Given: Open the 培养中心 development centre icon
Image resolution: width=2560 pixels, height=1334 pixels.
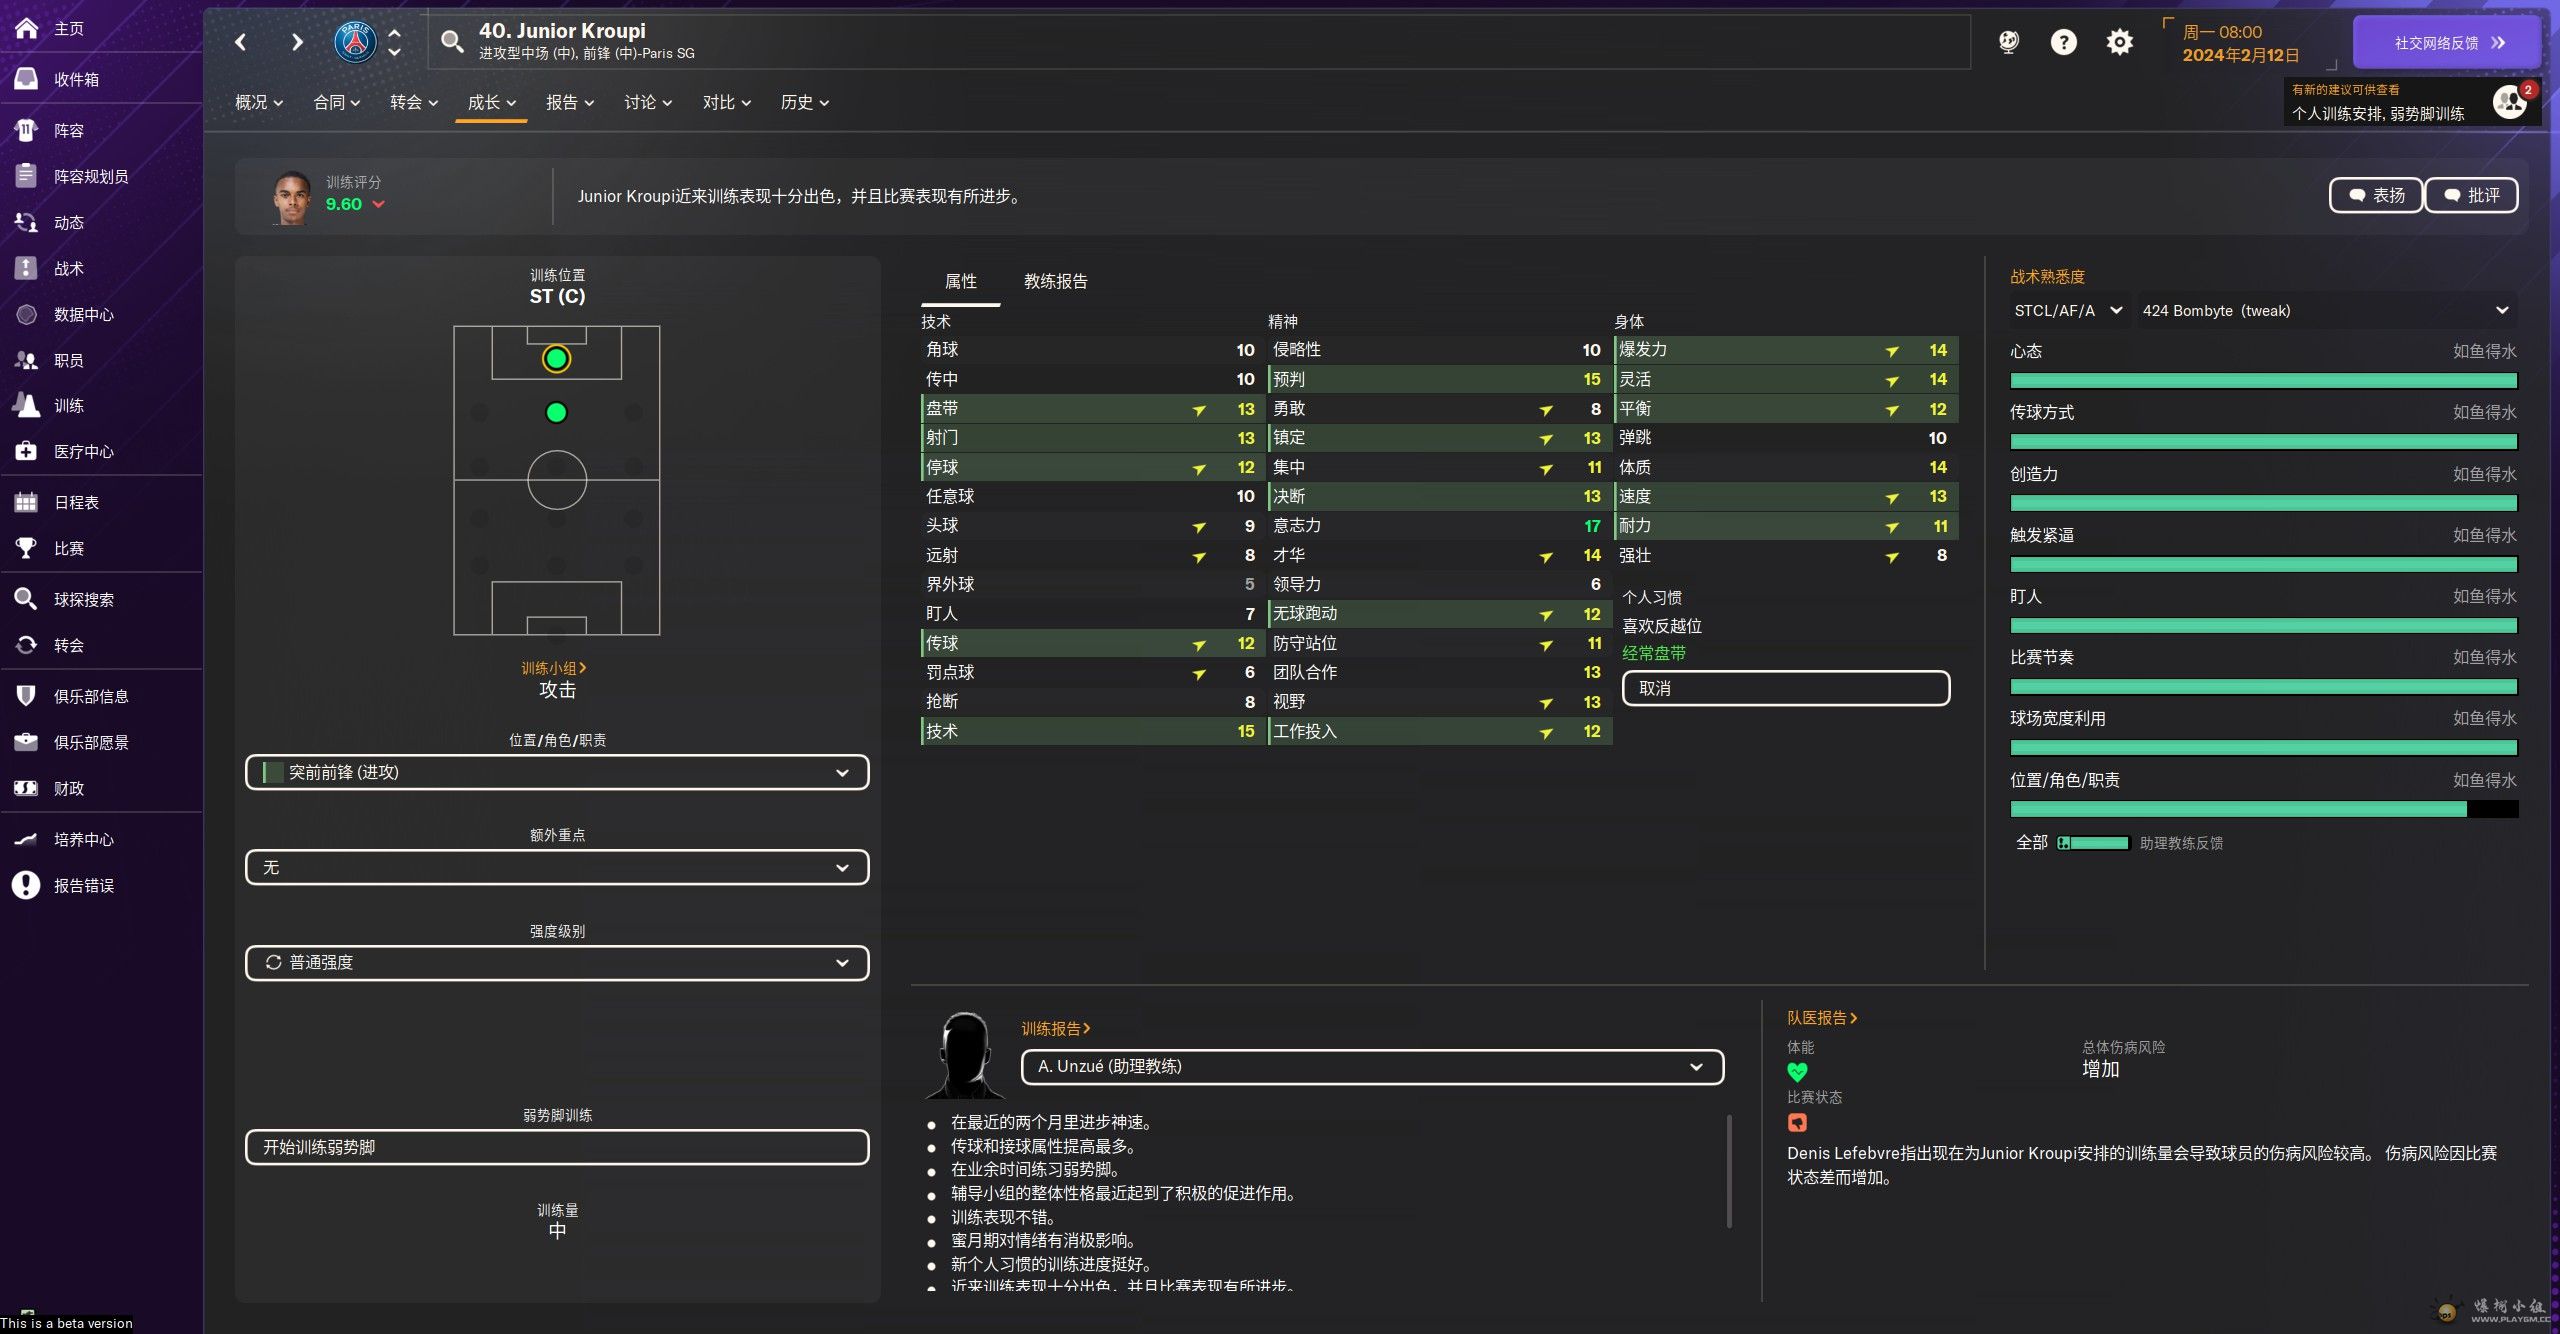Looking at the screenshot, I should click(27, 839).
